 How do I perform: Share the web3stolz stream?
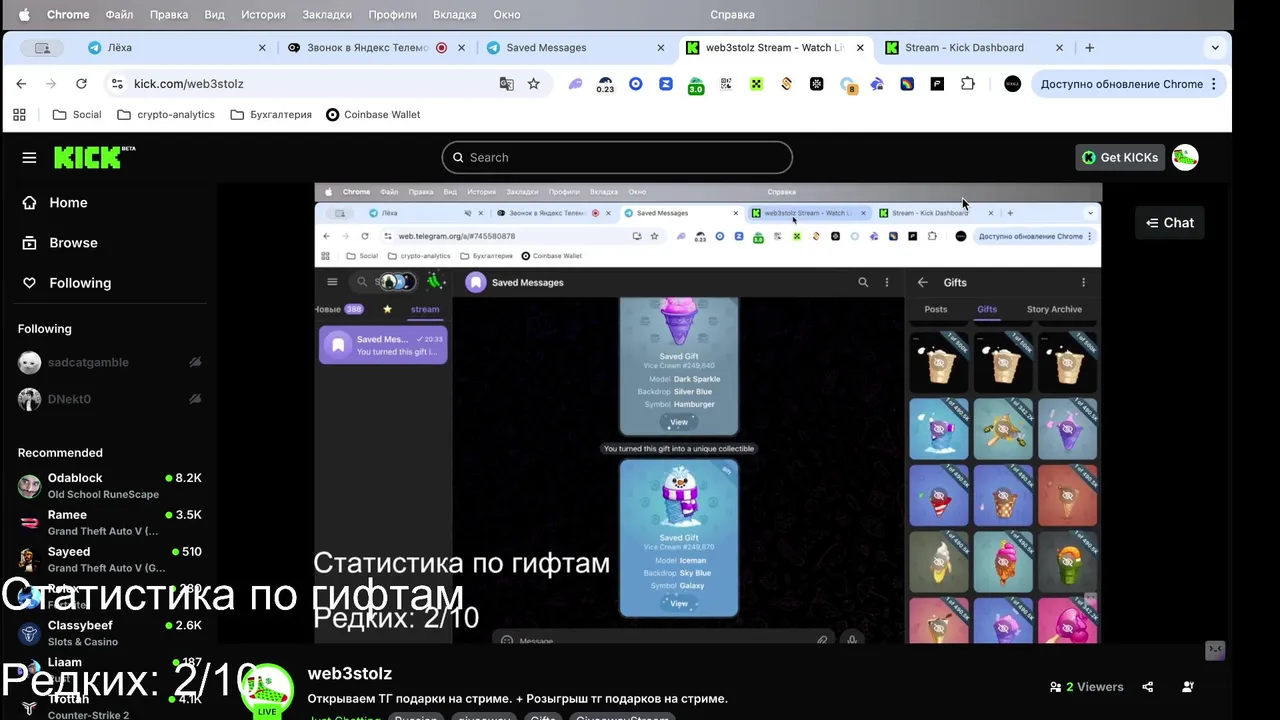1148,687
